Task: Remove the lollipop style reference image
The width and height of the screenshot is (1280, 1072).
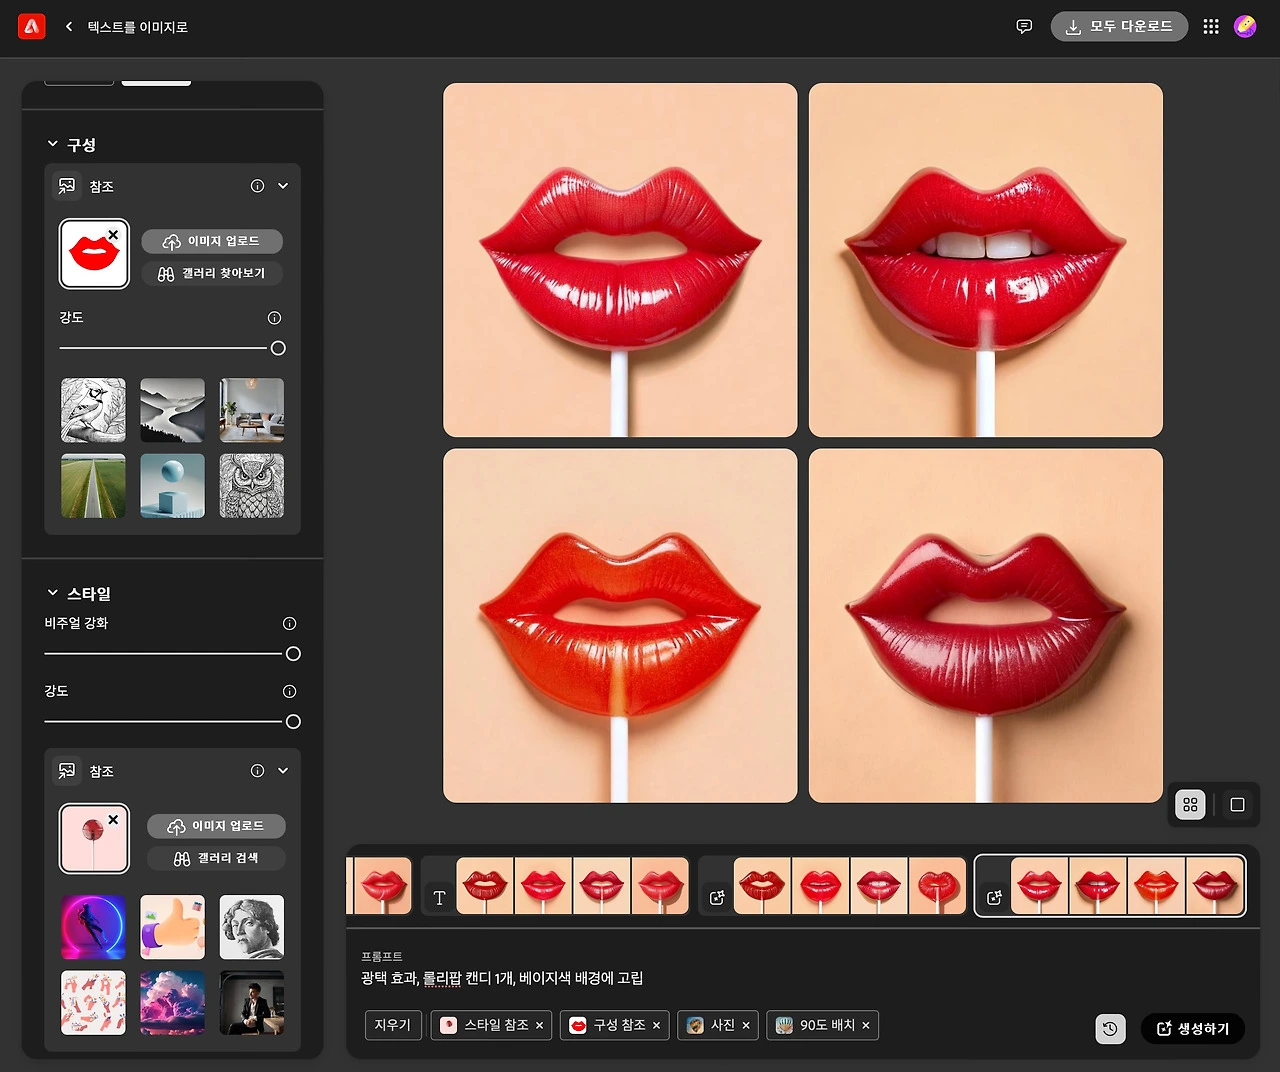Action: click(113, 820)
